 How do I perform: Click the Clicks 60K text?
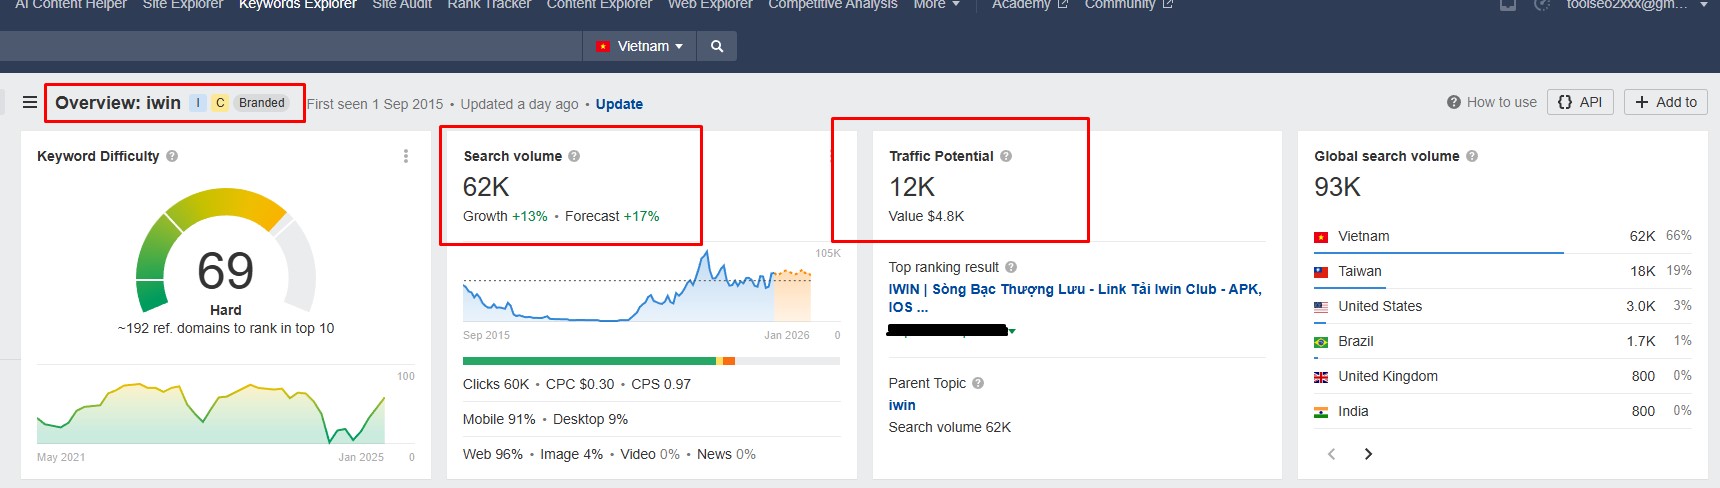(496, 384)
